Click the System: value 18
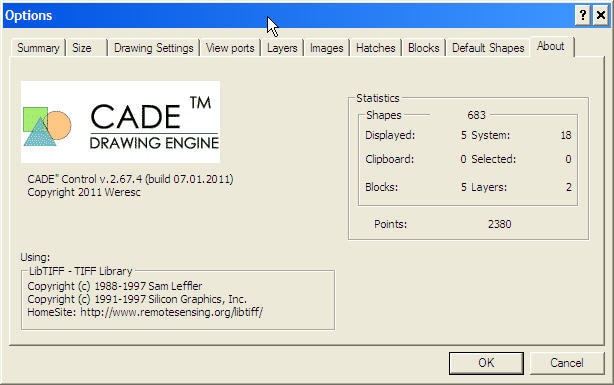Viewport: 614px width, 385px height. tap(566, 136)
